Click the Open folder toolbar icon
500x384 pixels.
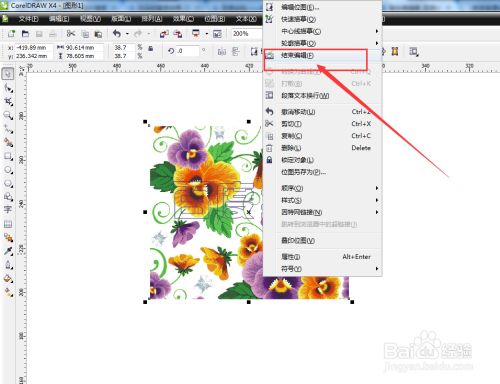tap(25, 34)
